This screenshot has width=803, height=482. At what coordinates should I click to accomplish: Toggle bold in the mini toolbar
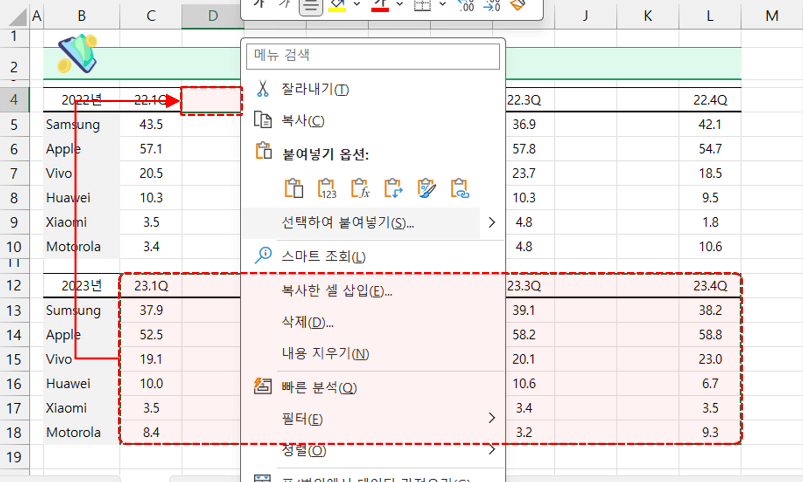tap(259, 4)
